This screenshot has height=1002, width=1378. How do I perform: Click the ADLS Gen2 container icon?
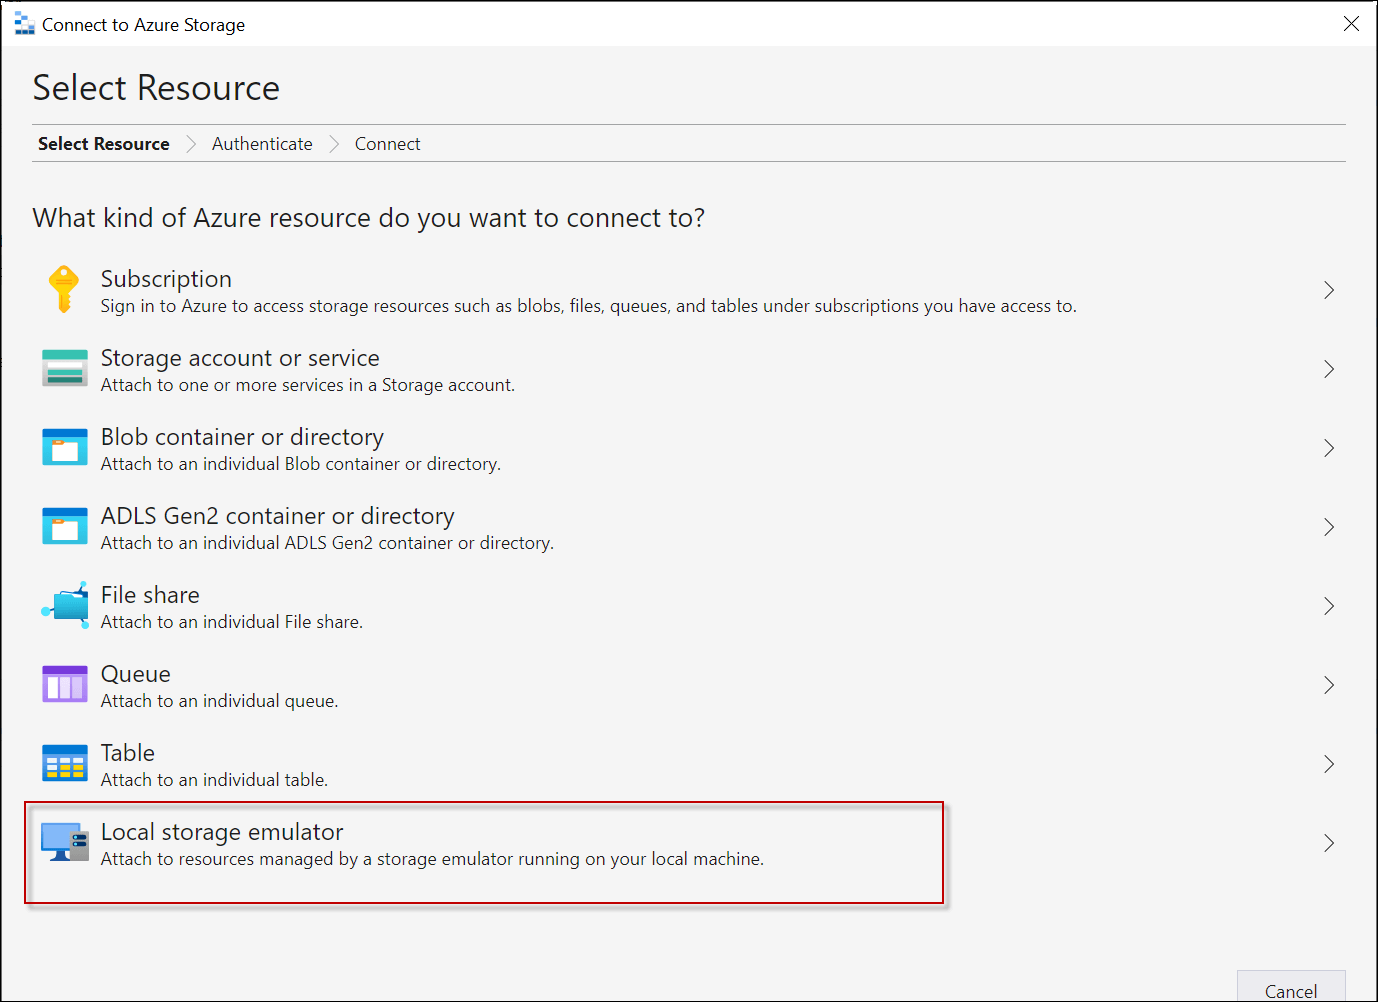65,526
